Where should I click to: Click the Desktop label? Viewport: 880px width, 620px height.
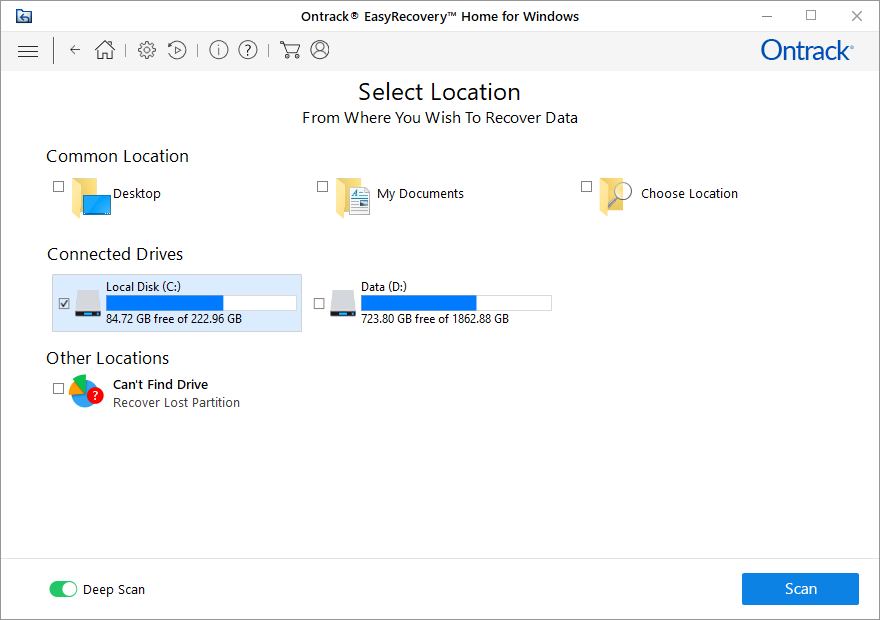coord(137,194)
